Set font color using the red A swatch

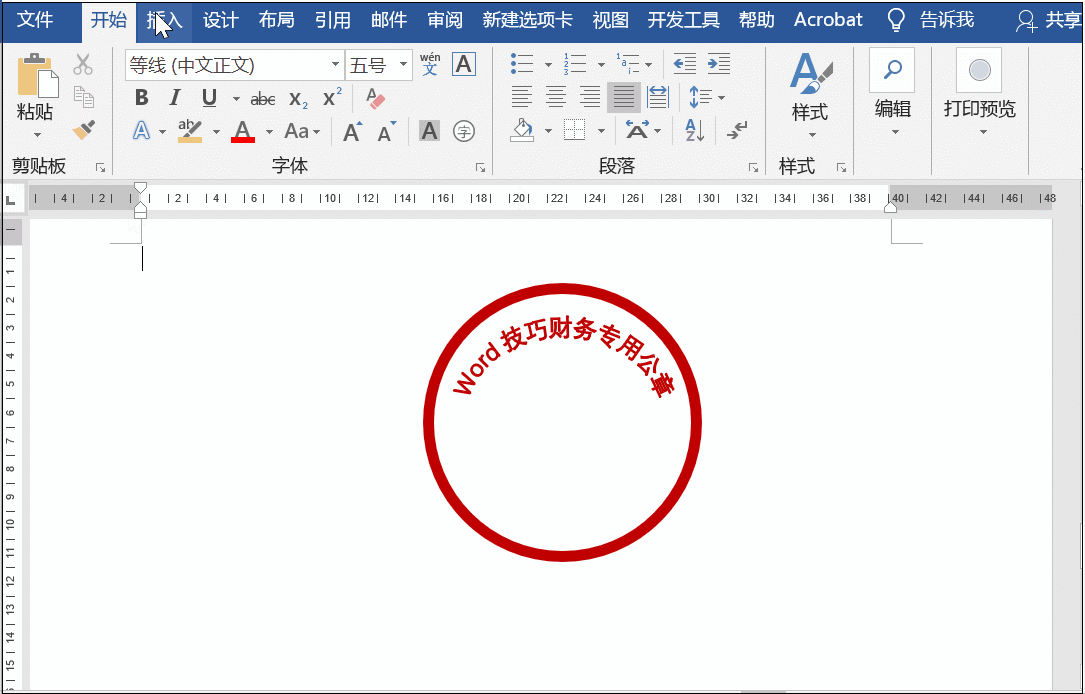(x=243, y=131)
